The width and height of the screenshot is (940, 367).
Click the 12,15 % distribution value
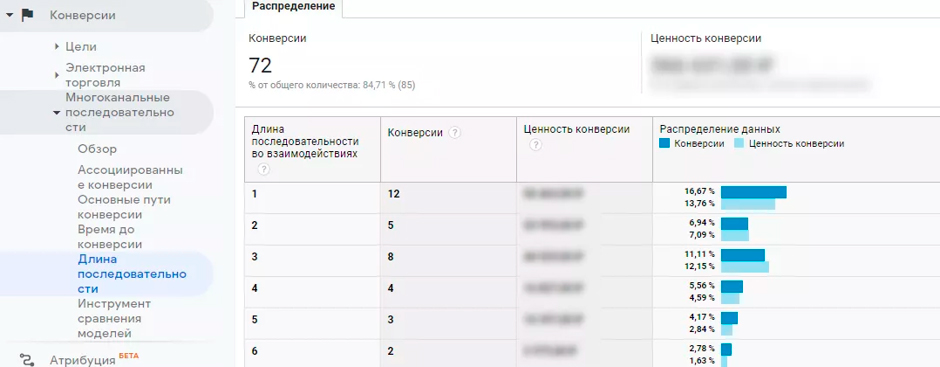click(699, 266)
